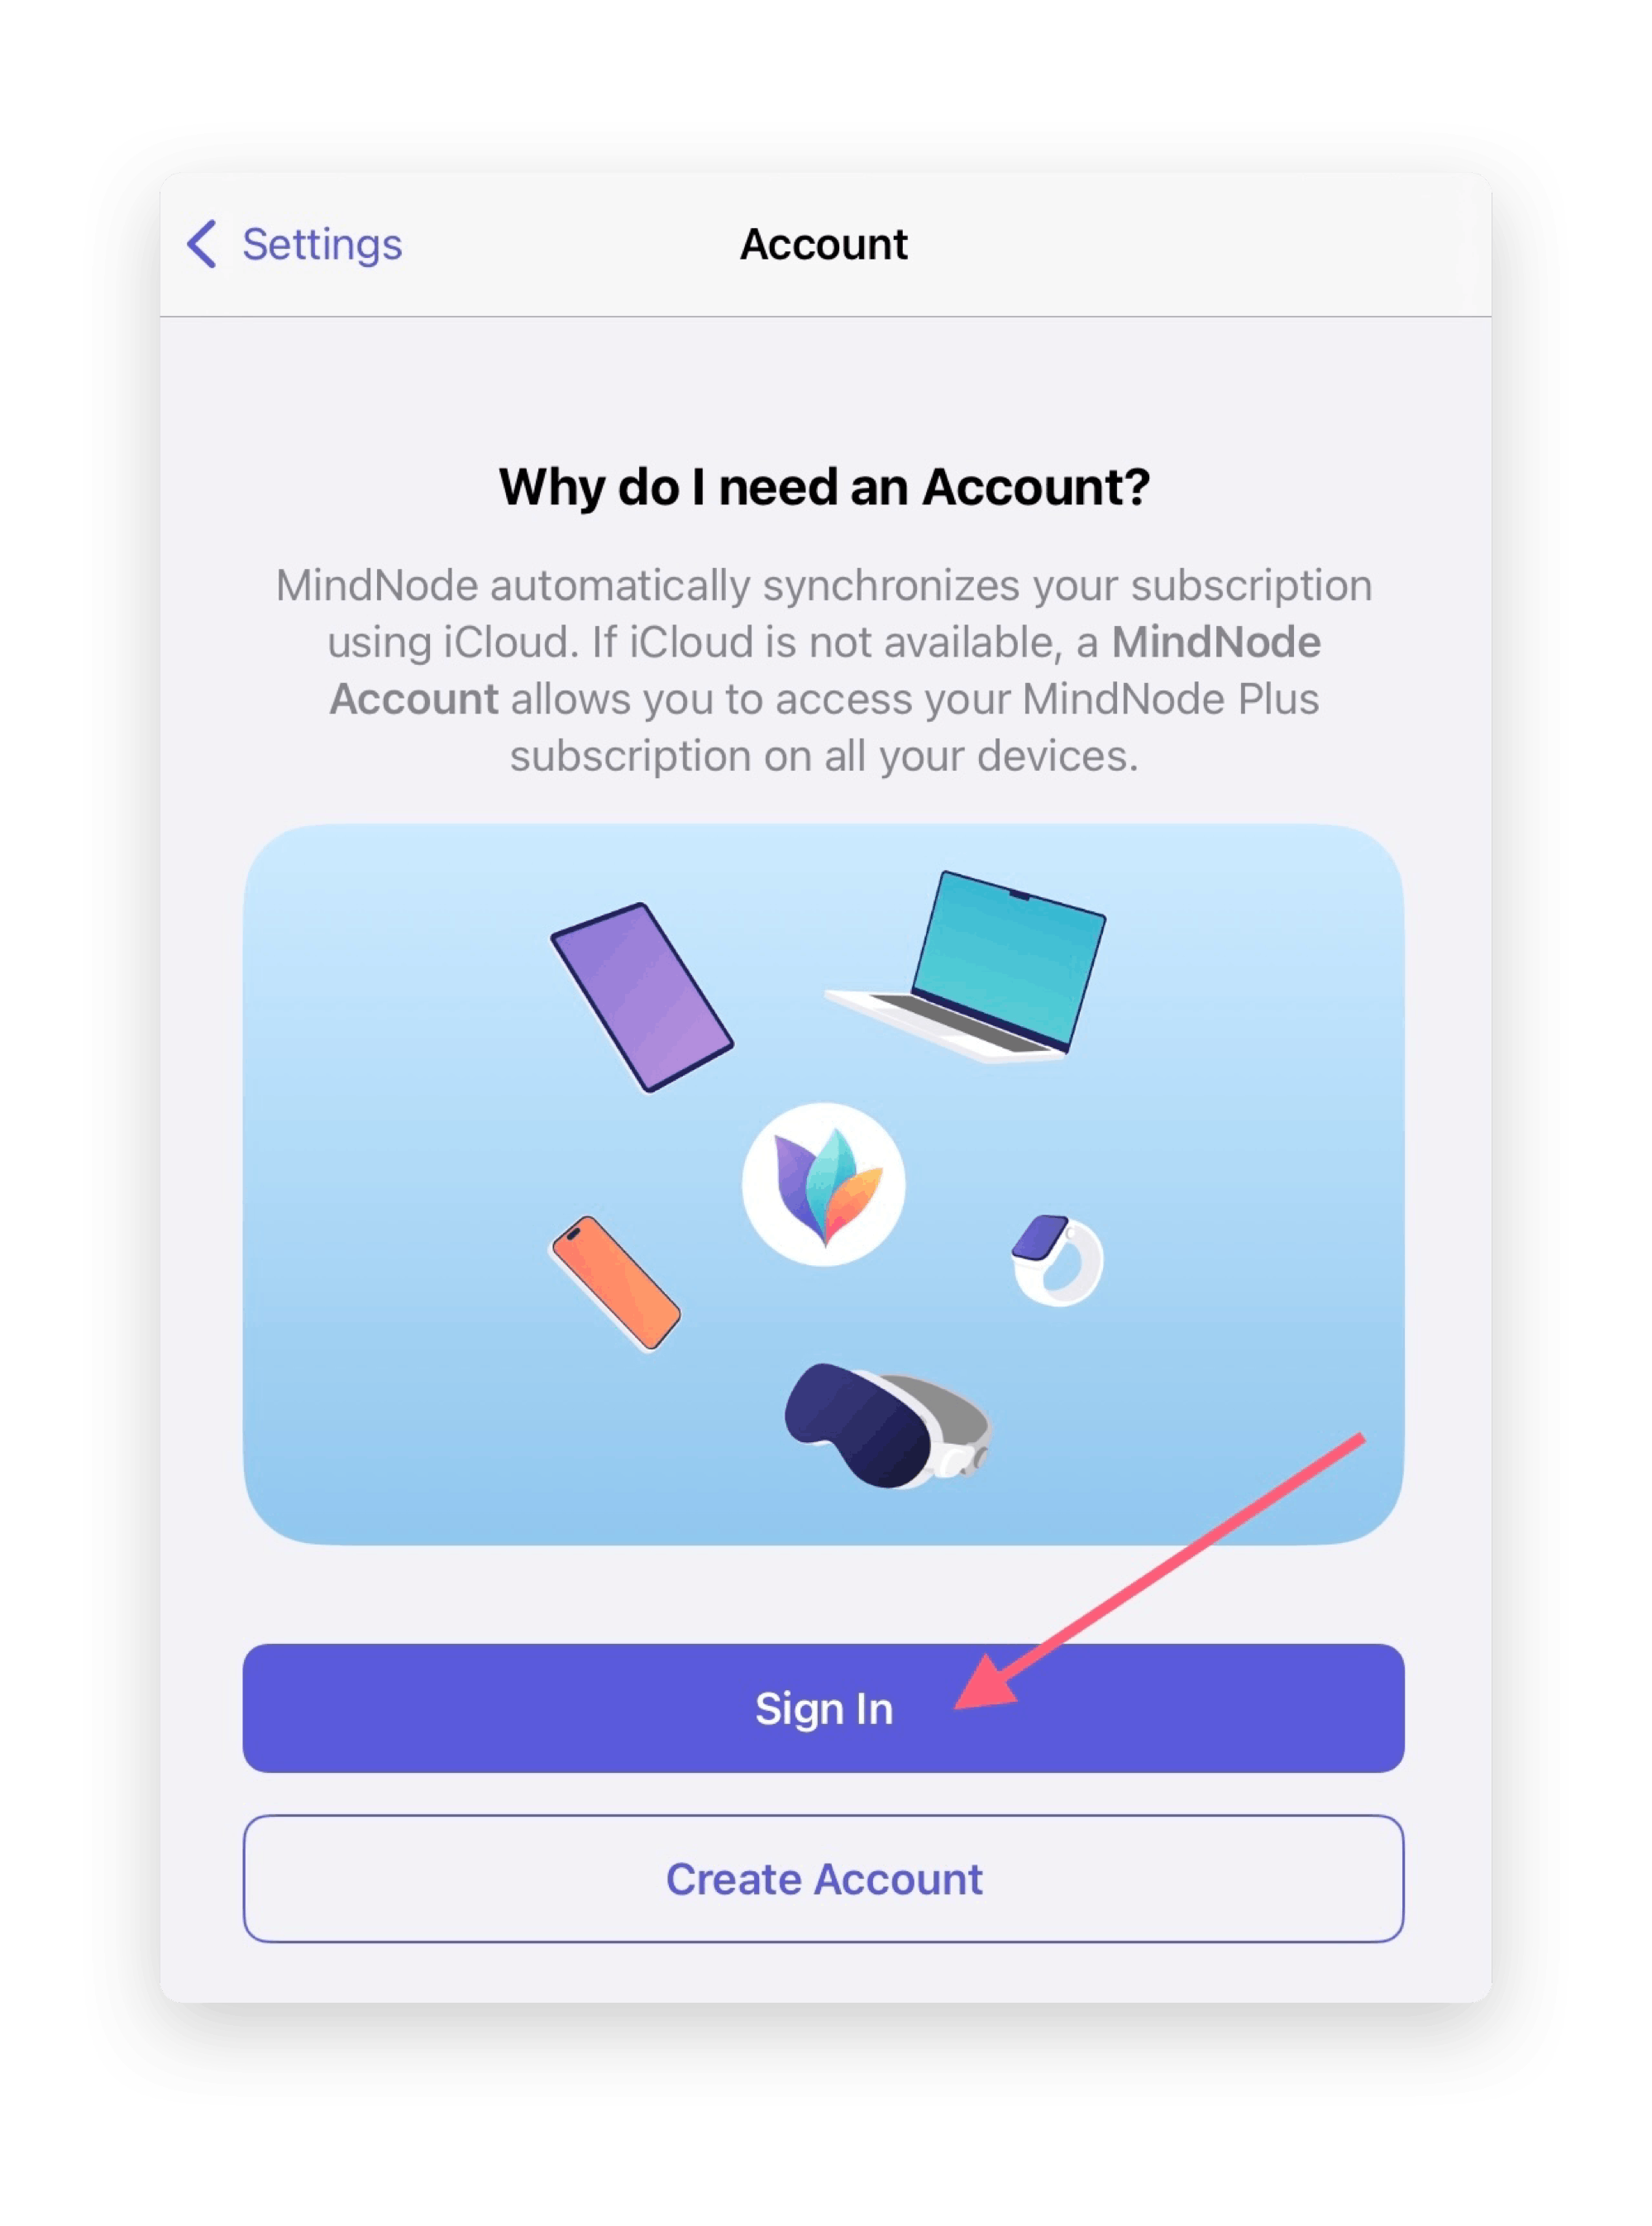Click the MindNode leaf logo

pos(823,1184)
